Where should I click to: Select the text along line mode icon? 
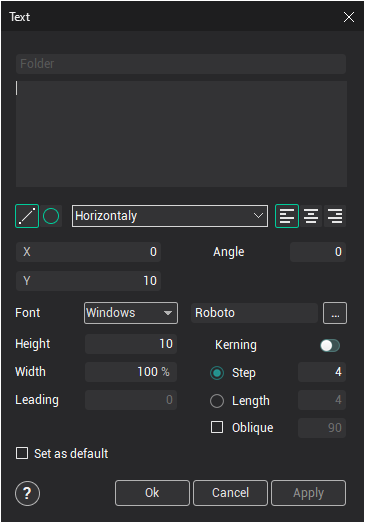point(27,216)
